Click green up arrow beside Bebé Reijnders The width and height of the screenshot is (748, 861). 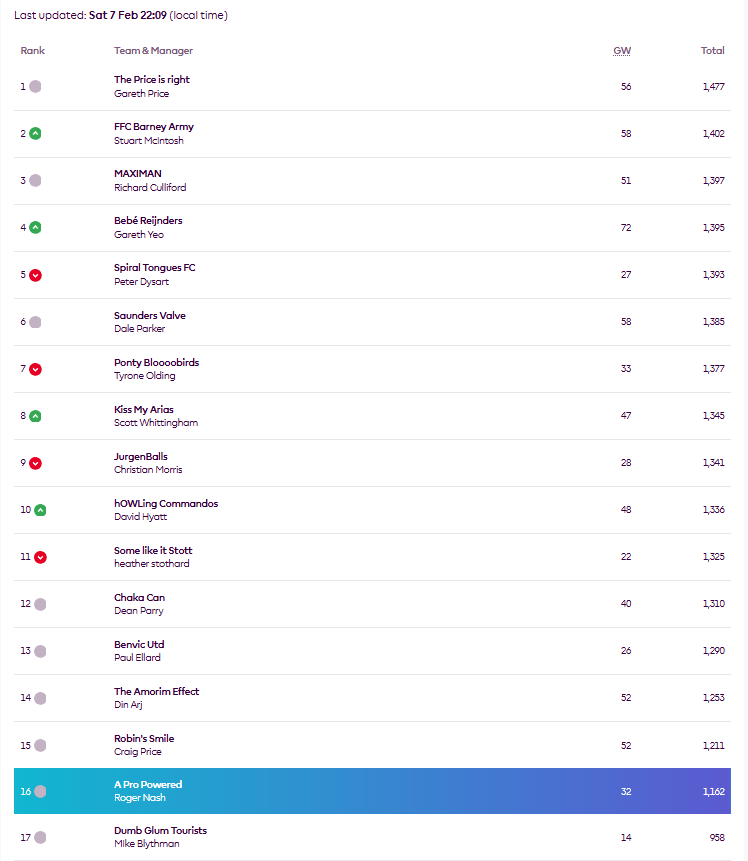pyautogui.click(x=35, y=227)
